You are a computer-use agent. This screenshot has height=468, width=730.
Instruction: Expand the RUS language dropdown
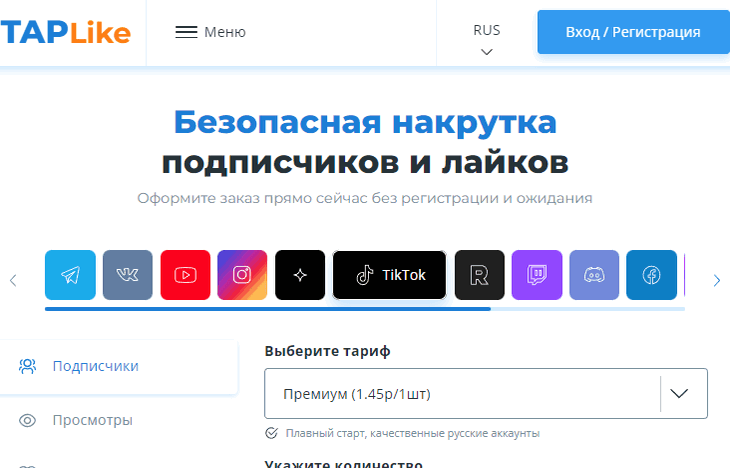(487, 39)
